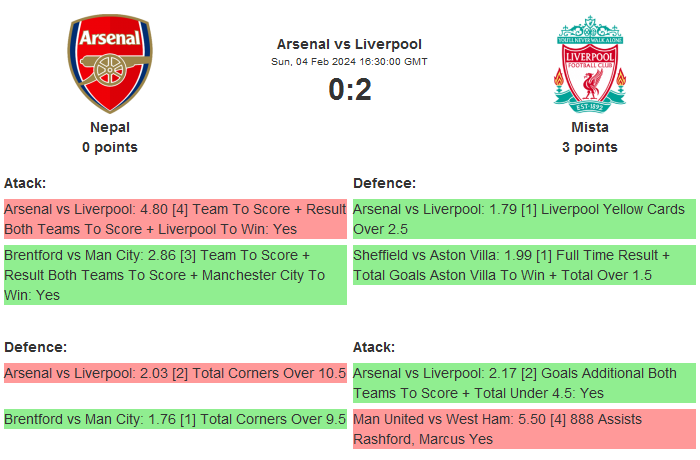Click the top-right Defence section heading
Image resolution: width=700 pixels, height=460 pixels.
tap(384, 183)
